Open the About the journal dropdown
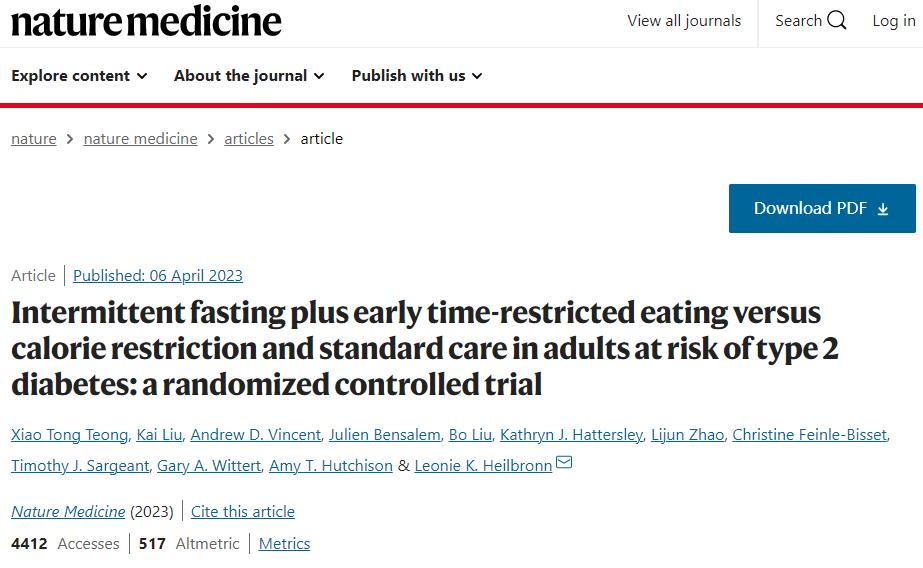 pyautogui.click(x=249, y=76)
